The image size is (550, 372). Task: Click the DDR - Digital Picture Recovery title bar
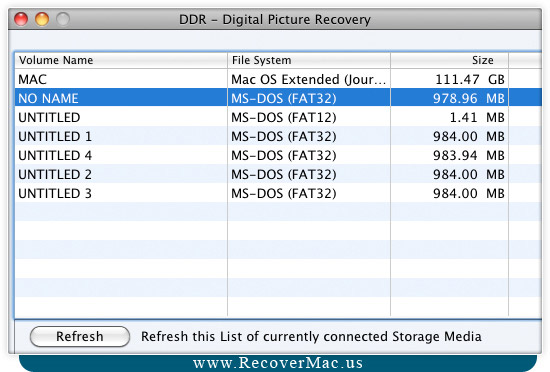tap(275, 19)
